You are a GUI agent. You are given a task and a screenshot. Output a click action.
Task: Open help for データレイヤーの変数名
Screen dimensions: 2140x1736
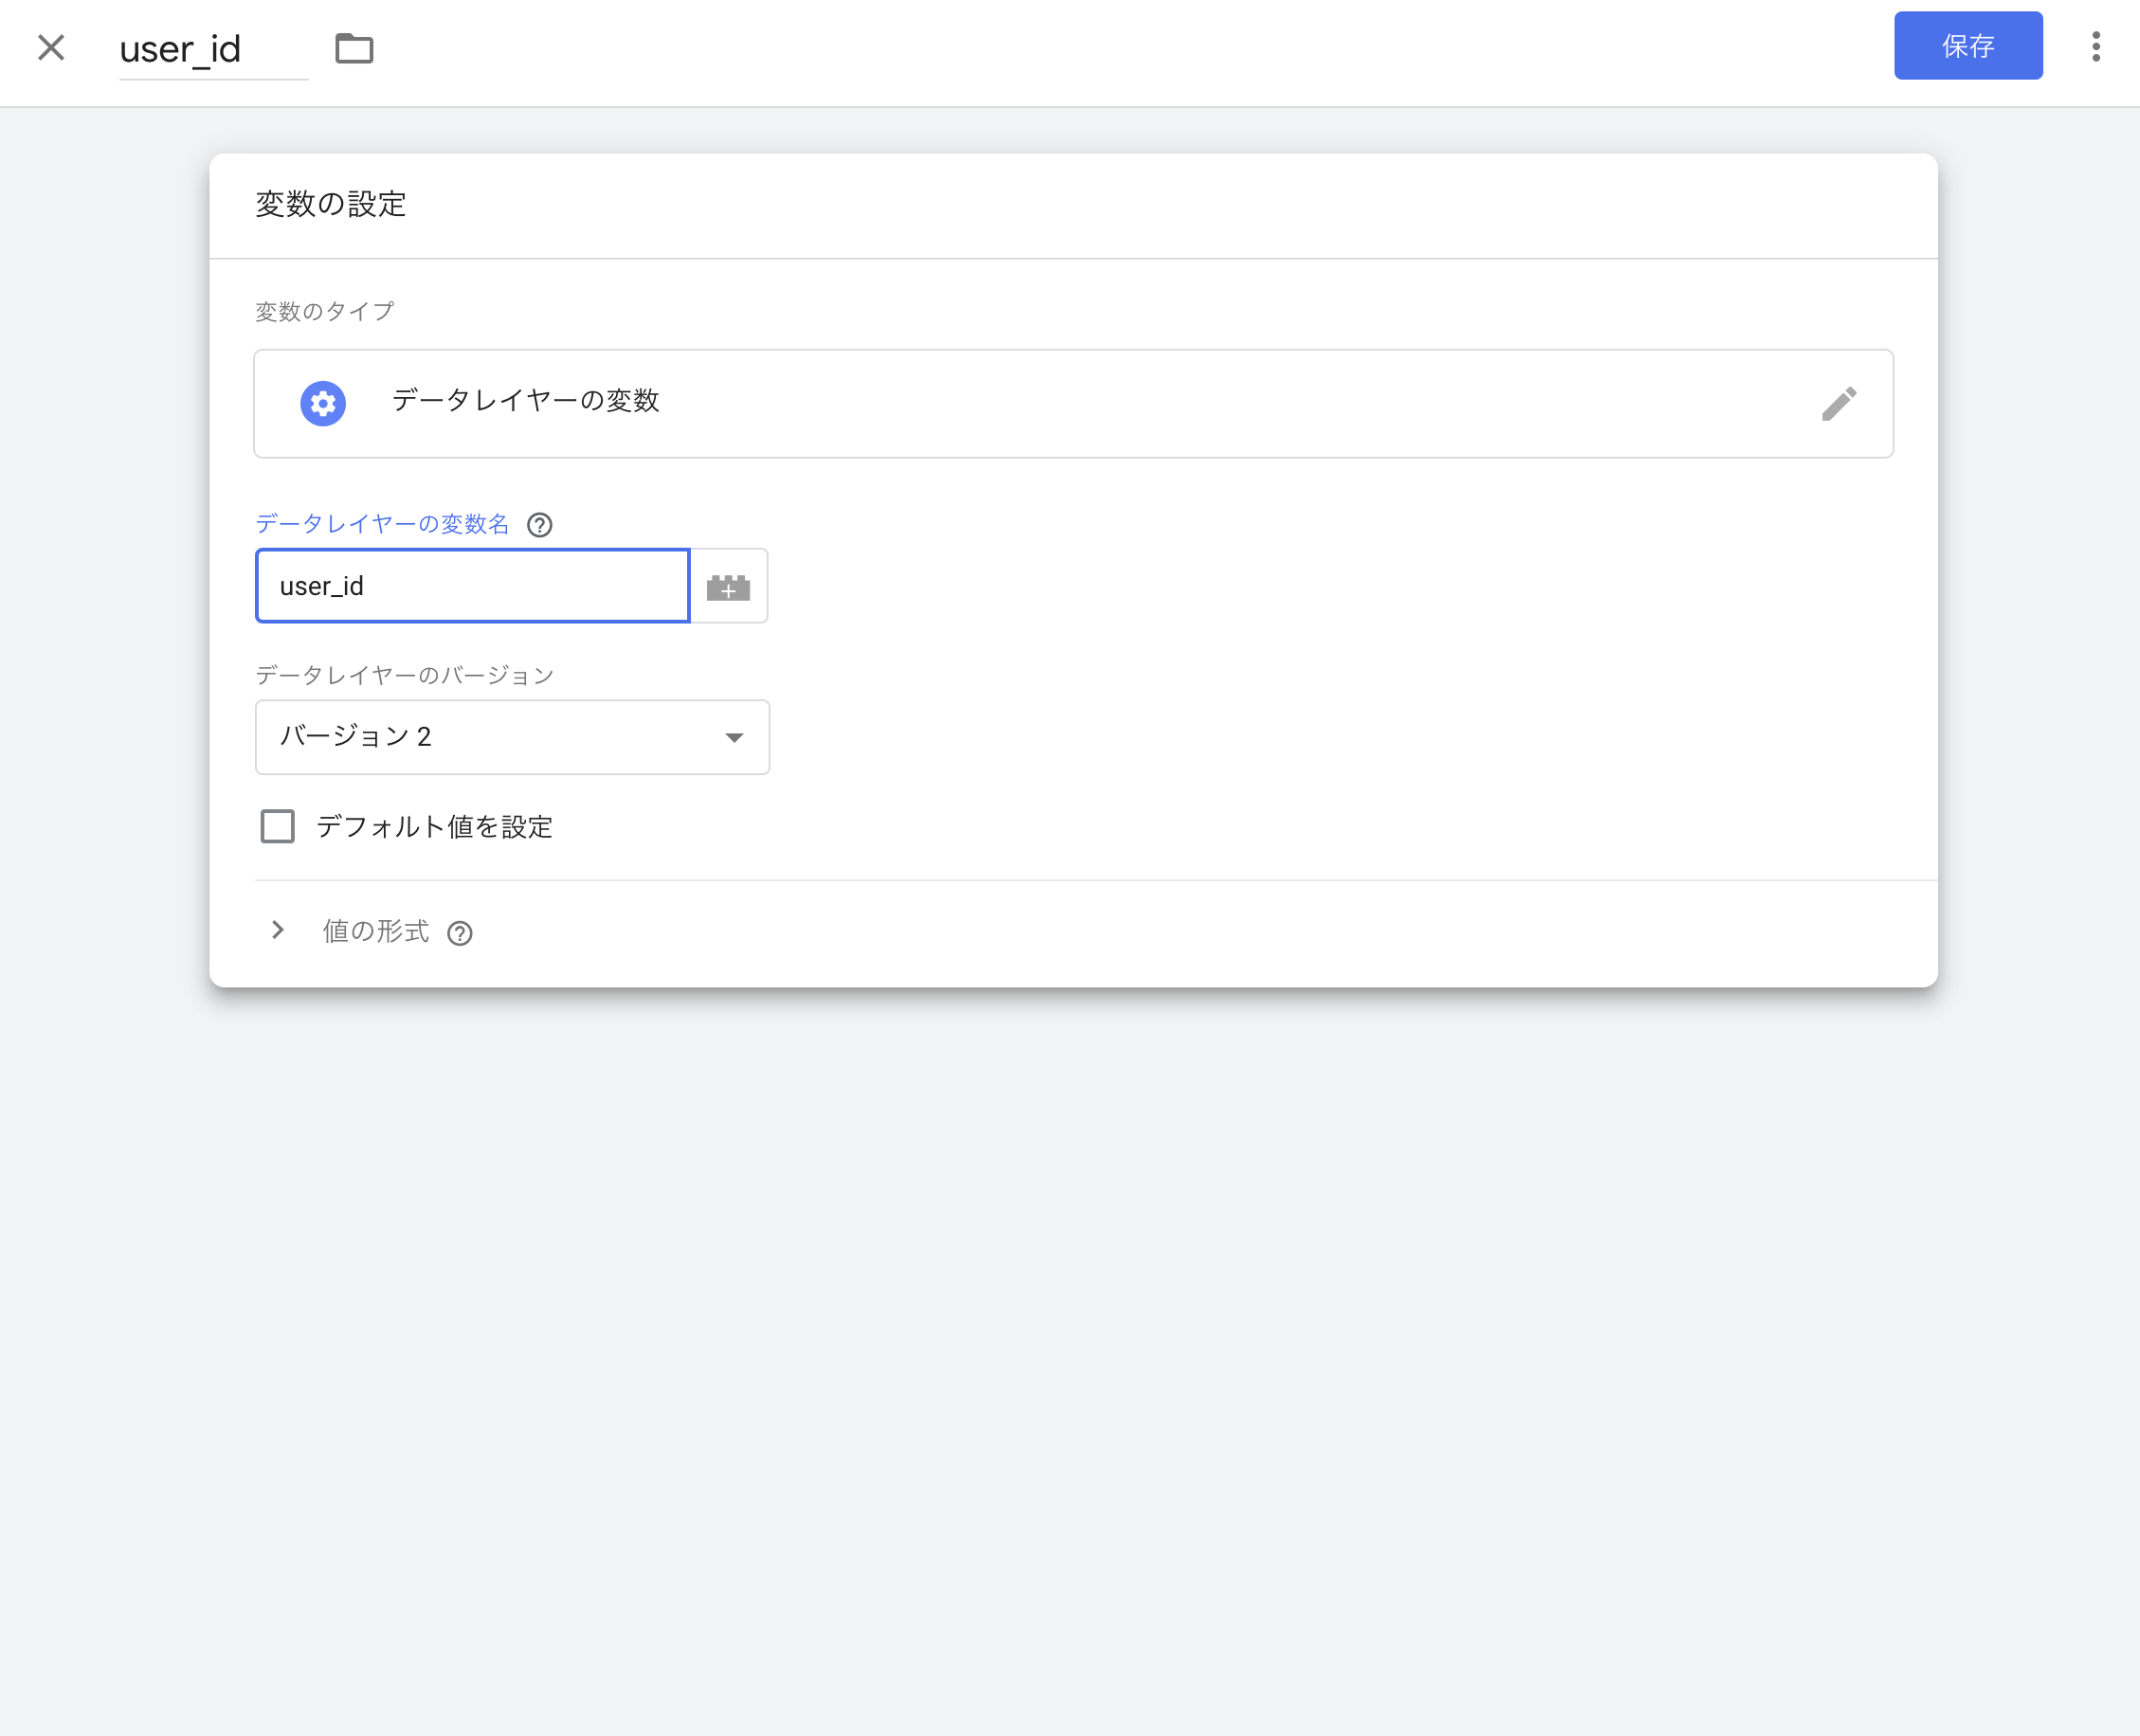click(x=540, y=525)
